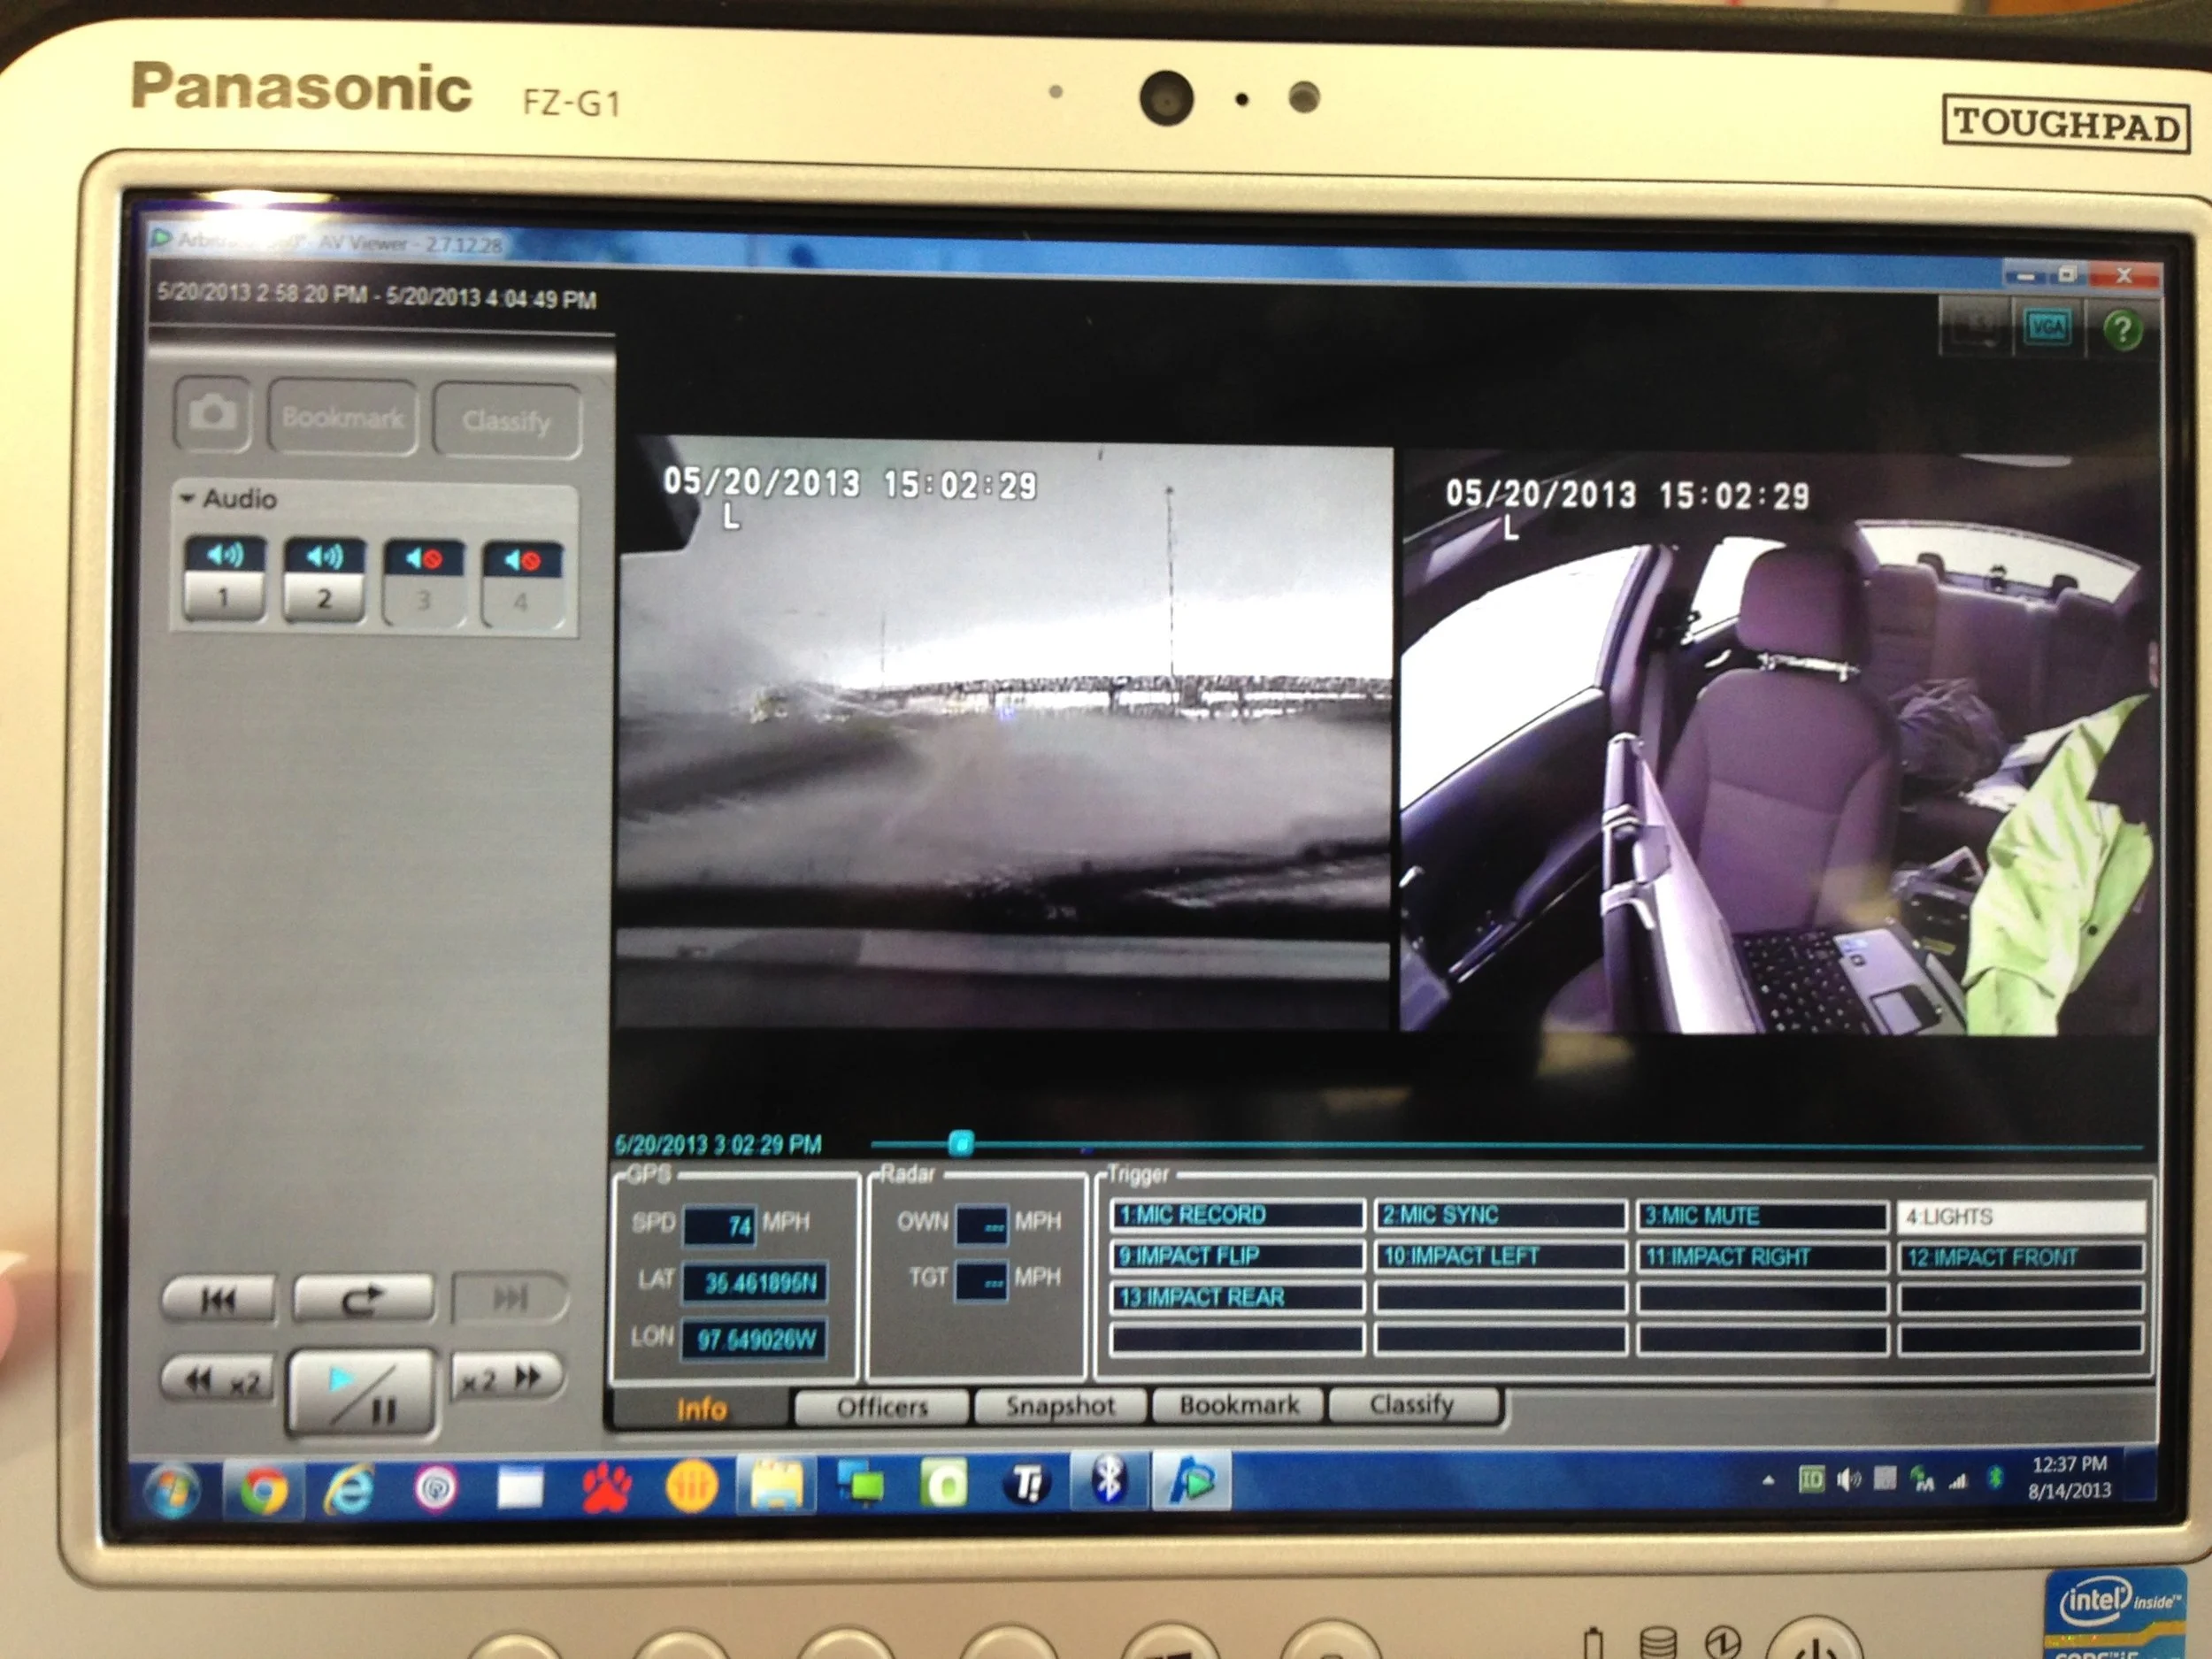The image size is (2212, 1659).
Task: Click the recording time range text at top
Action: pos(377,295)
